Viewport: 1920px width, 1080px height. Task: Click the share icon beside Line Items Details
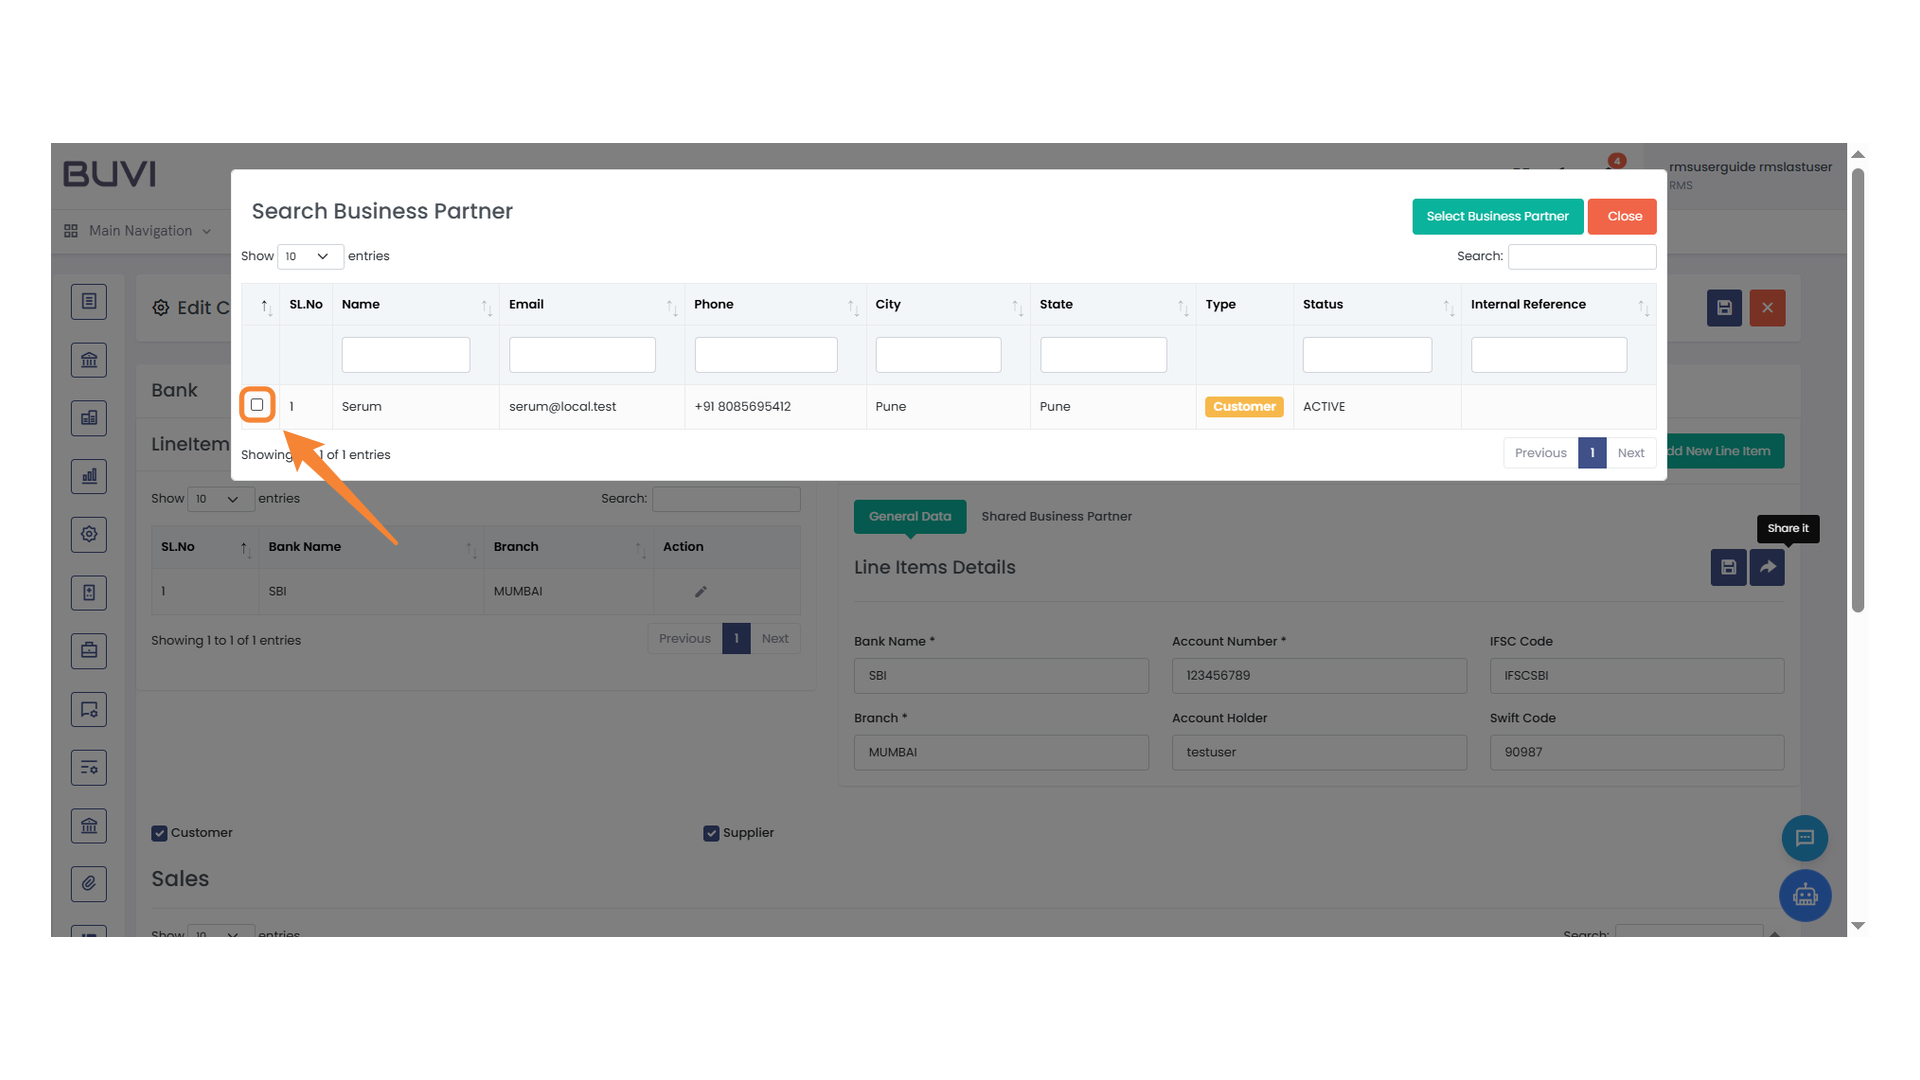point(1767,567)
